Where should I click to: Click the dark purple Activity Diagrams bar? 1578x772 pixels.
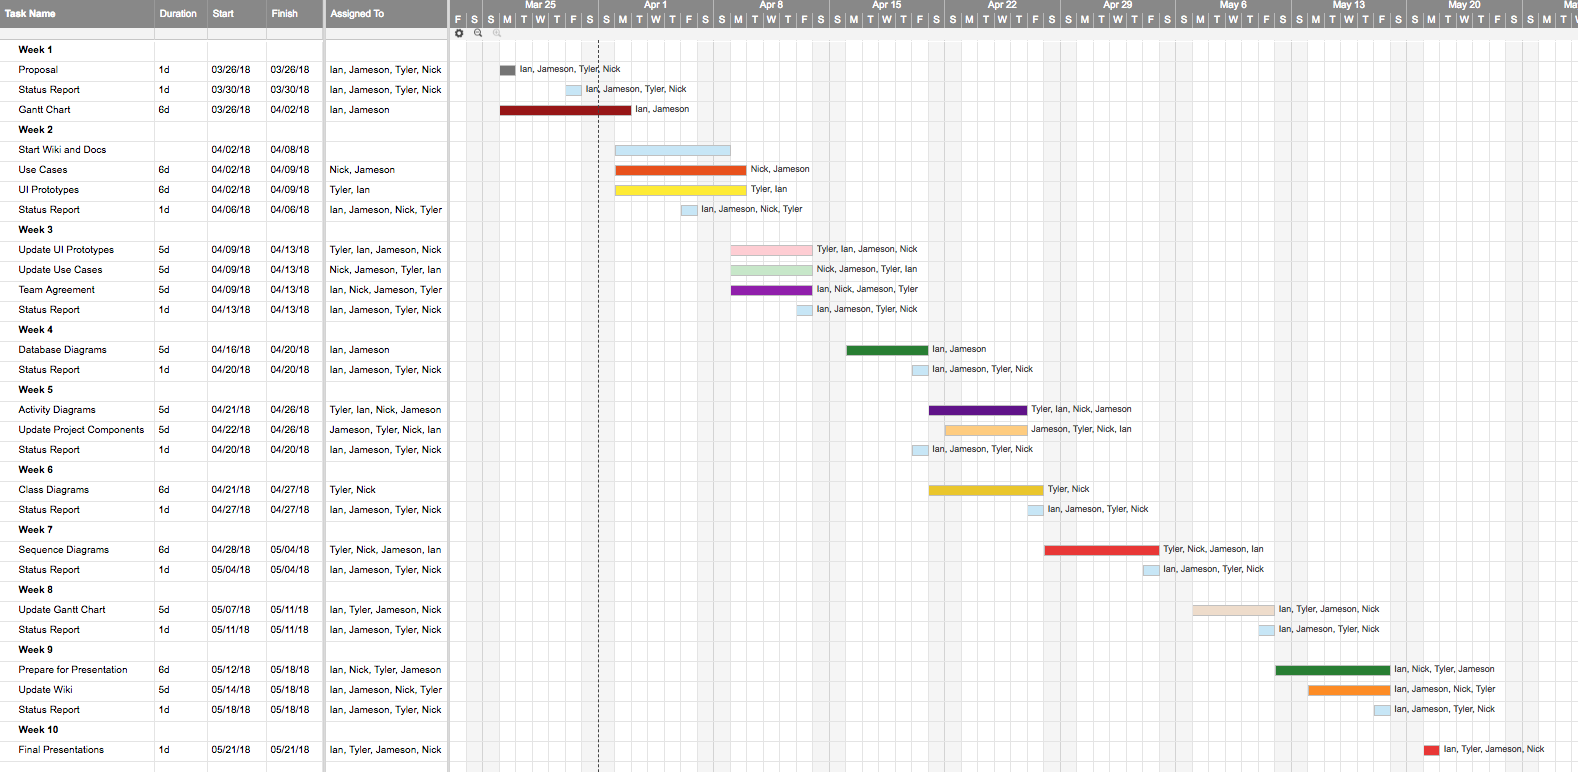point(978,410)
